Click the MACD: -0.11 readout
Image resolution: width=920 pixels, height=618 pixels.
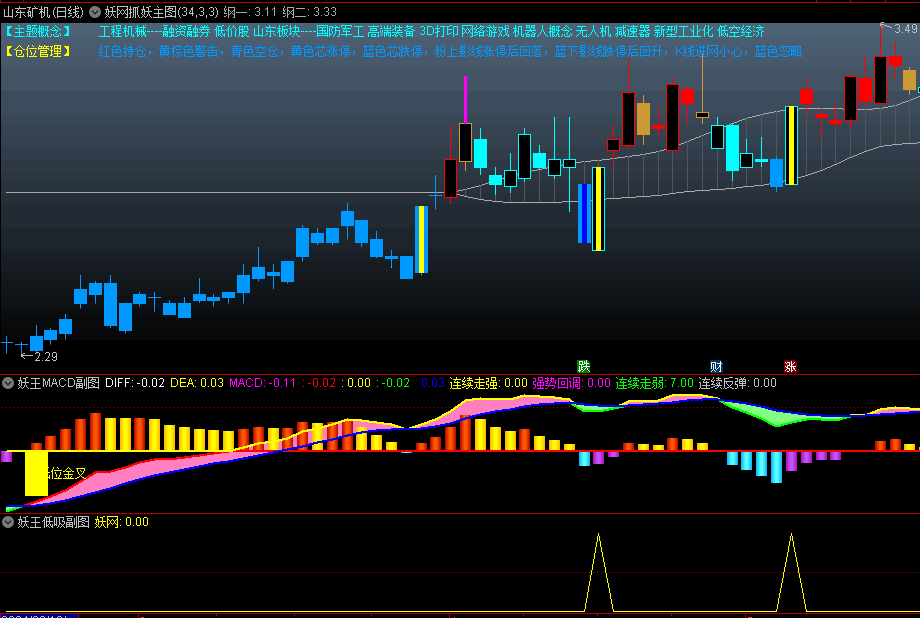[262, 384]
